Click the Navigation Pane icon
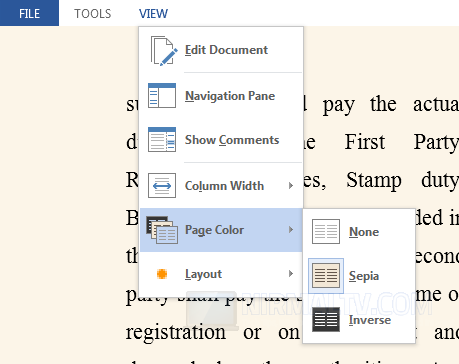The width and height of the screenshot is (459, 364). (162, 96)
